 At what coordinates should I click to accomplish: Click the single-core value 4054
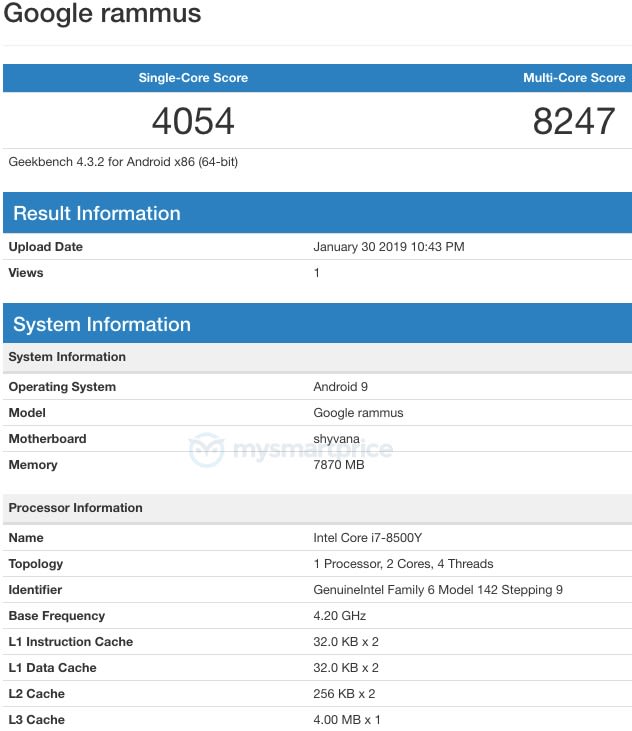(x=193, y=121)
